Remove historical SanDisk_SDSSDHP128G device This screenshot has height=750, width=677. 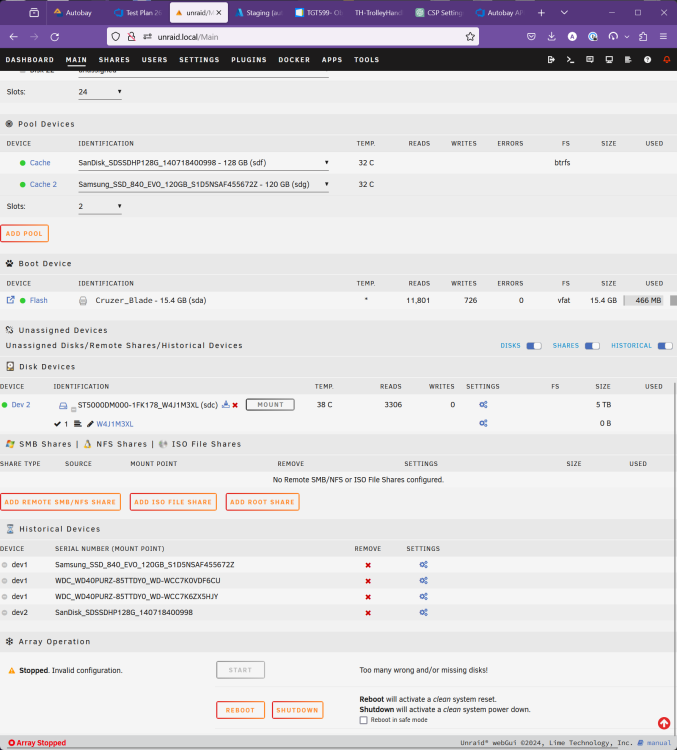click(x=368, y=613)
